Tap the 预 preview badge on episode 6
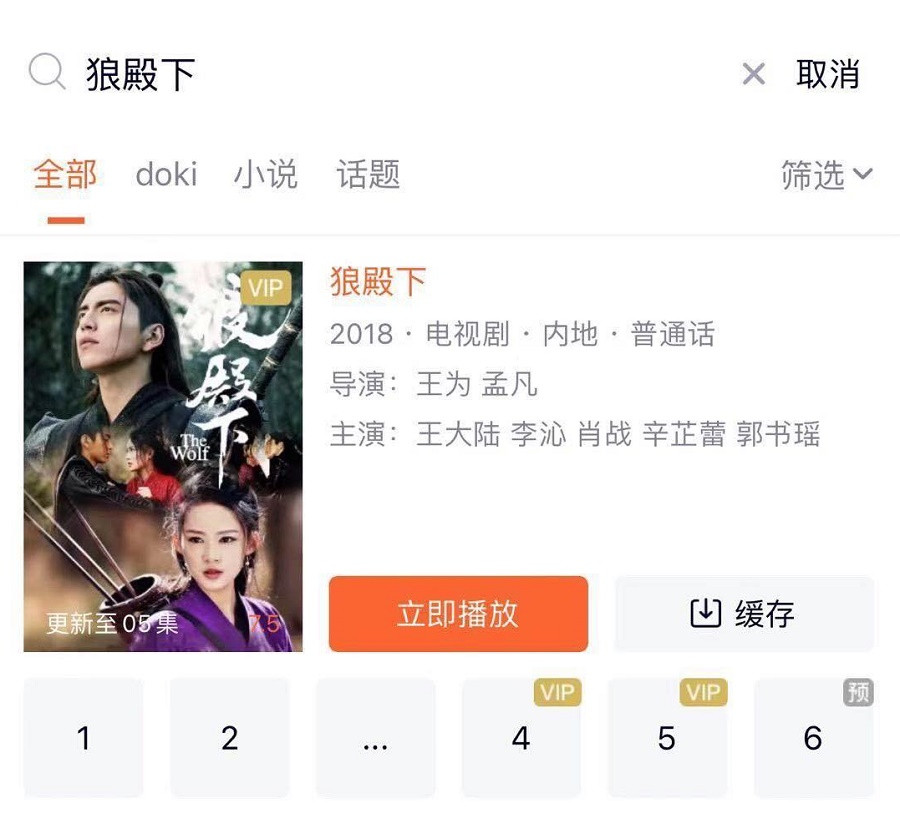 point(858,692)
